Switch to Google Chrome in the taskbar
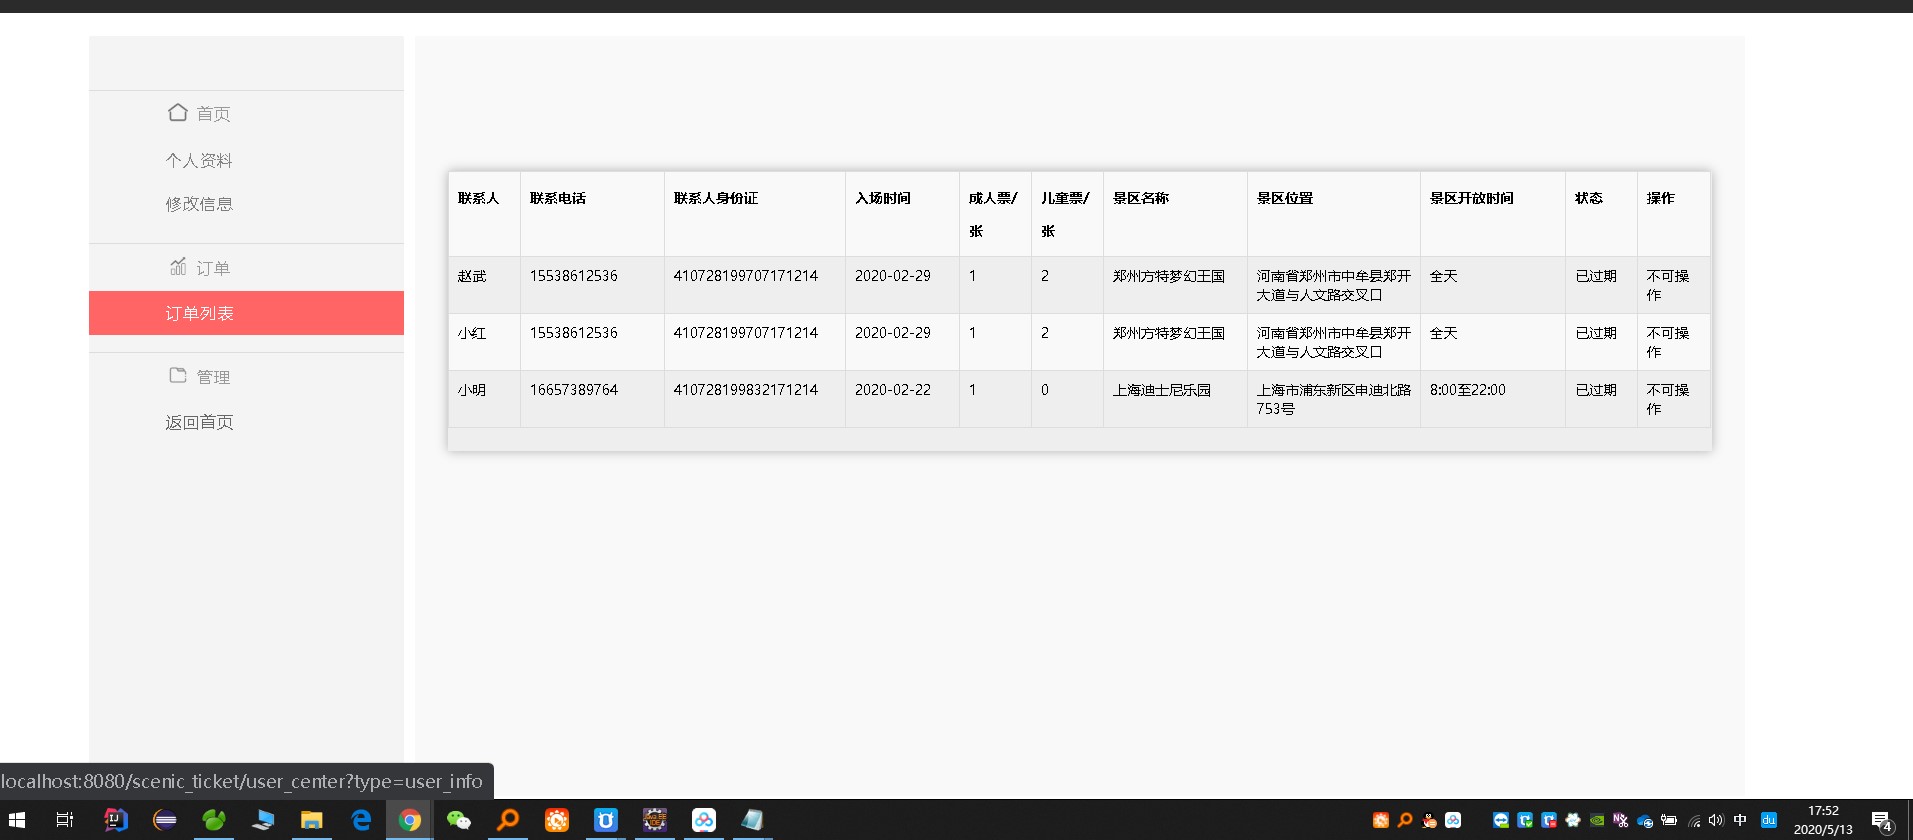 [x=410, y=820]
